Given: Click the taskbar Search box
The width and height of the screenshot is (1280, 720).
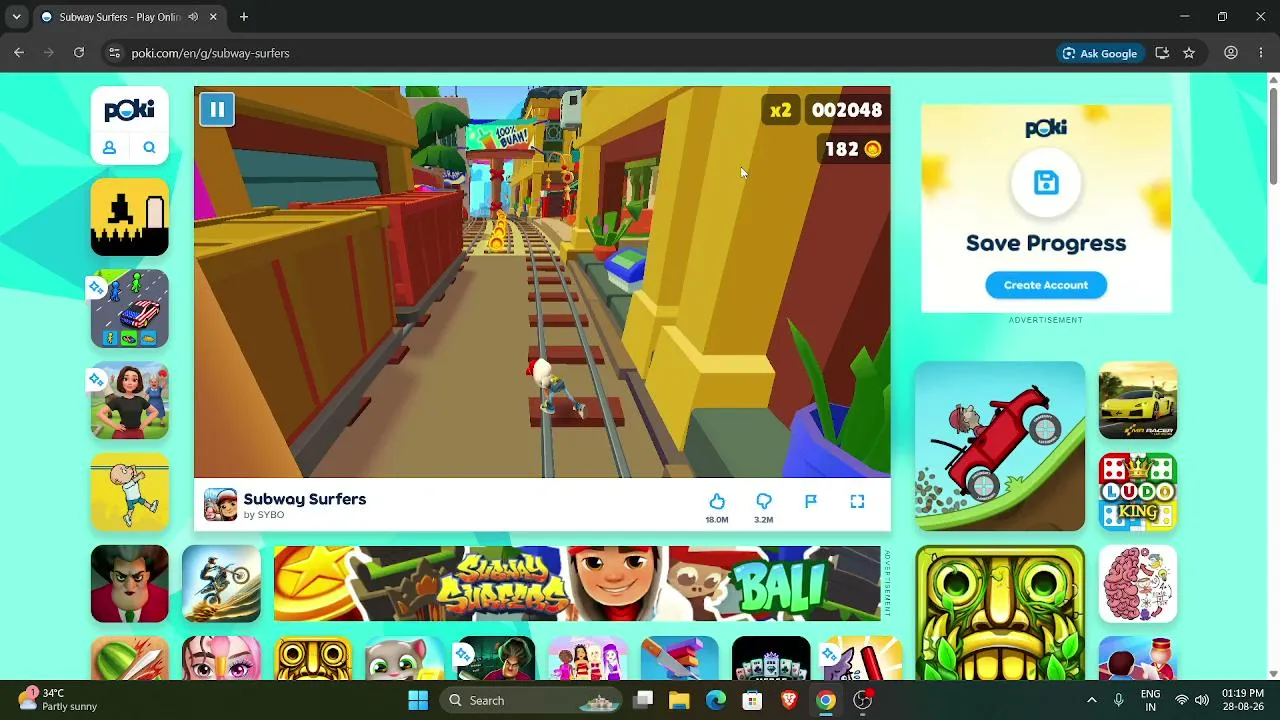Looking at the screenshot, I should point(530,700).
